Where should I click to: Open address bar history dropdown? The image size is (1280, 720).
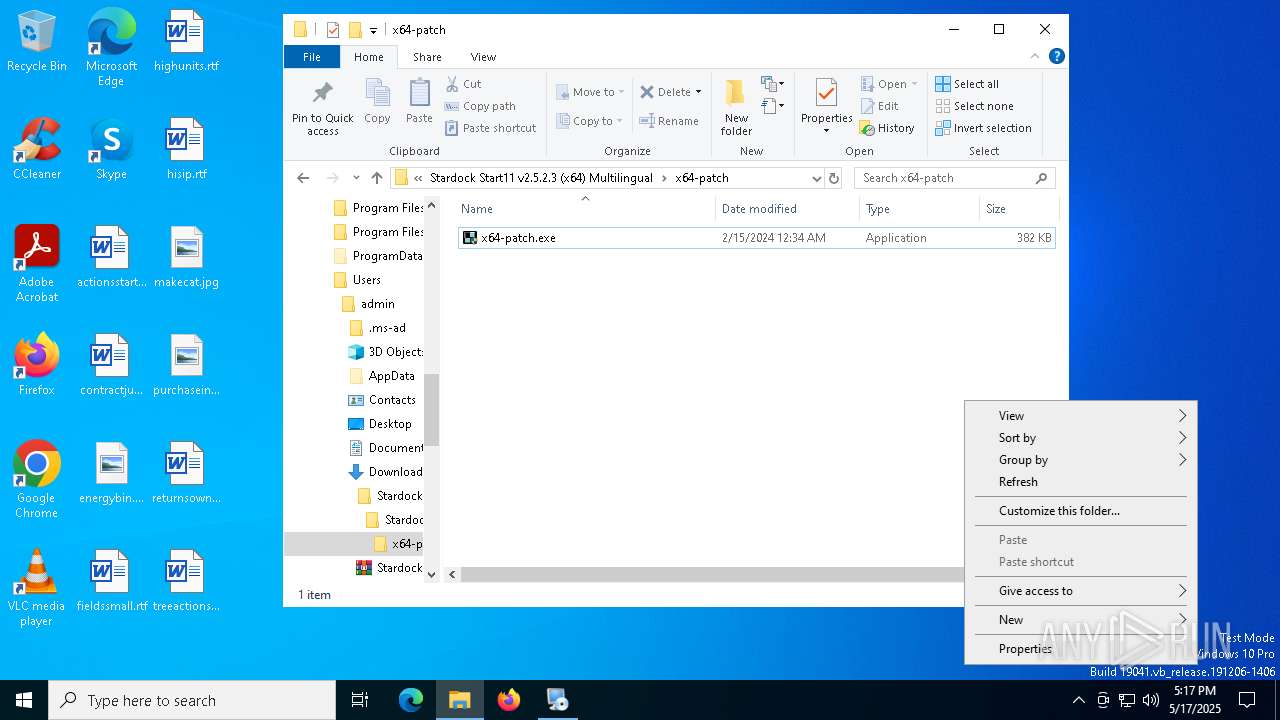tap(816, 178)
